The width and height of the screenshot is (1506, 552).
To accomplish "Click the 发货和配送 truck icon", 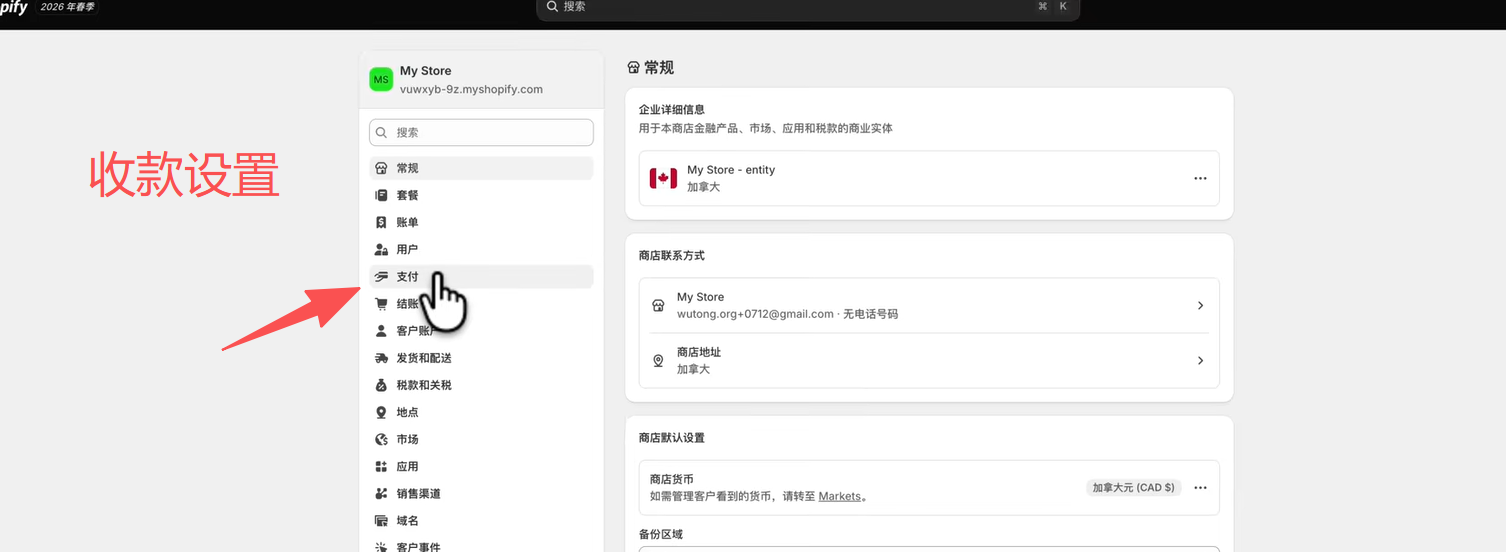I will click(381, 358).
